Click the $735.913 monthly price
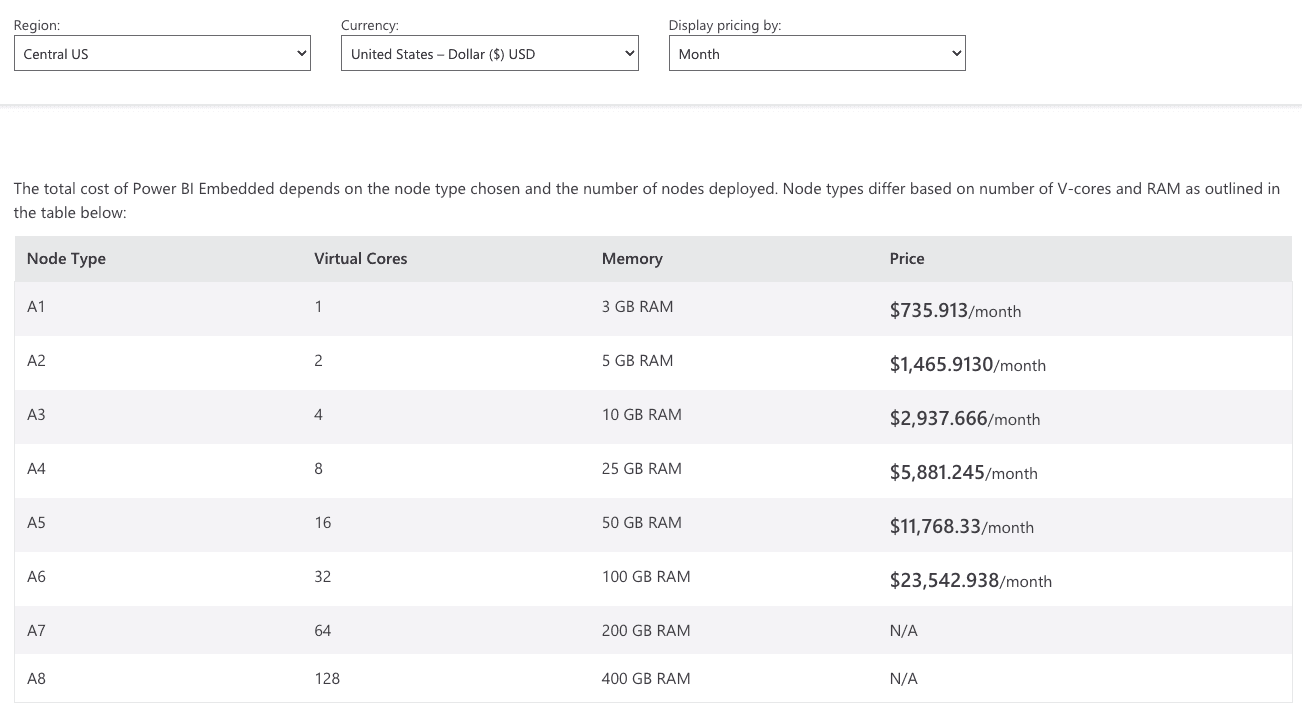Screen dimensions: 1302x709 (x=928, y=310)
